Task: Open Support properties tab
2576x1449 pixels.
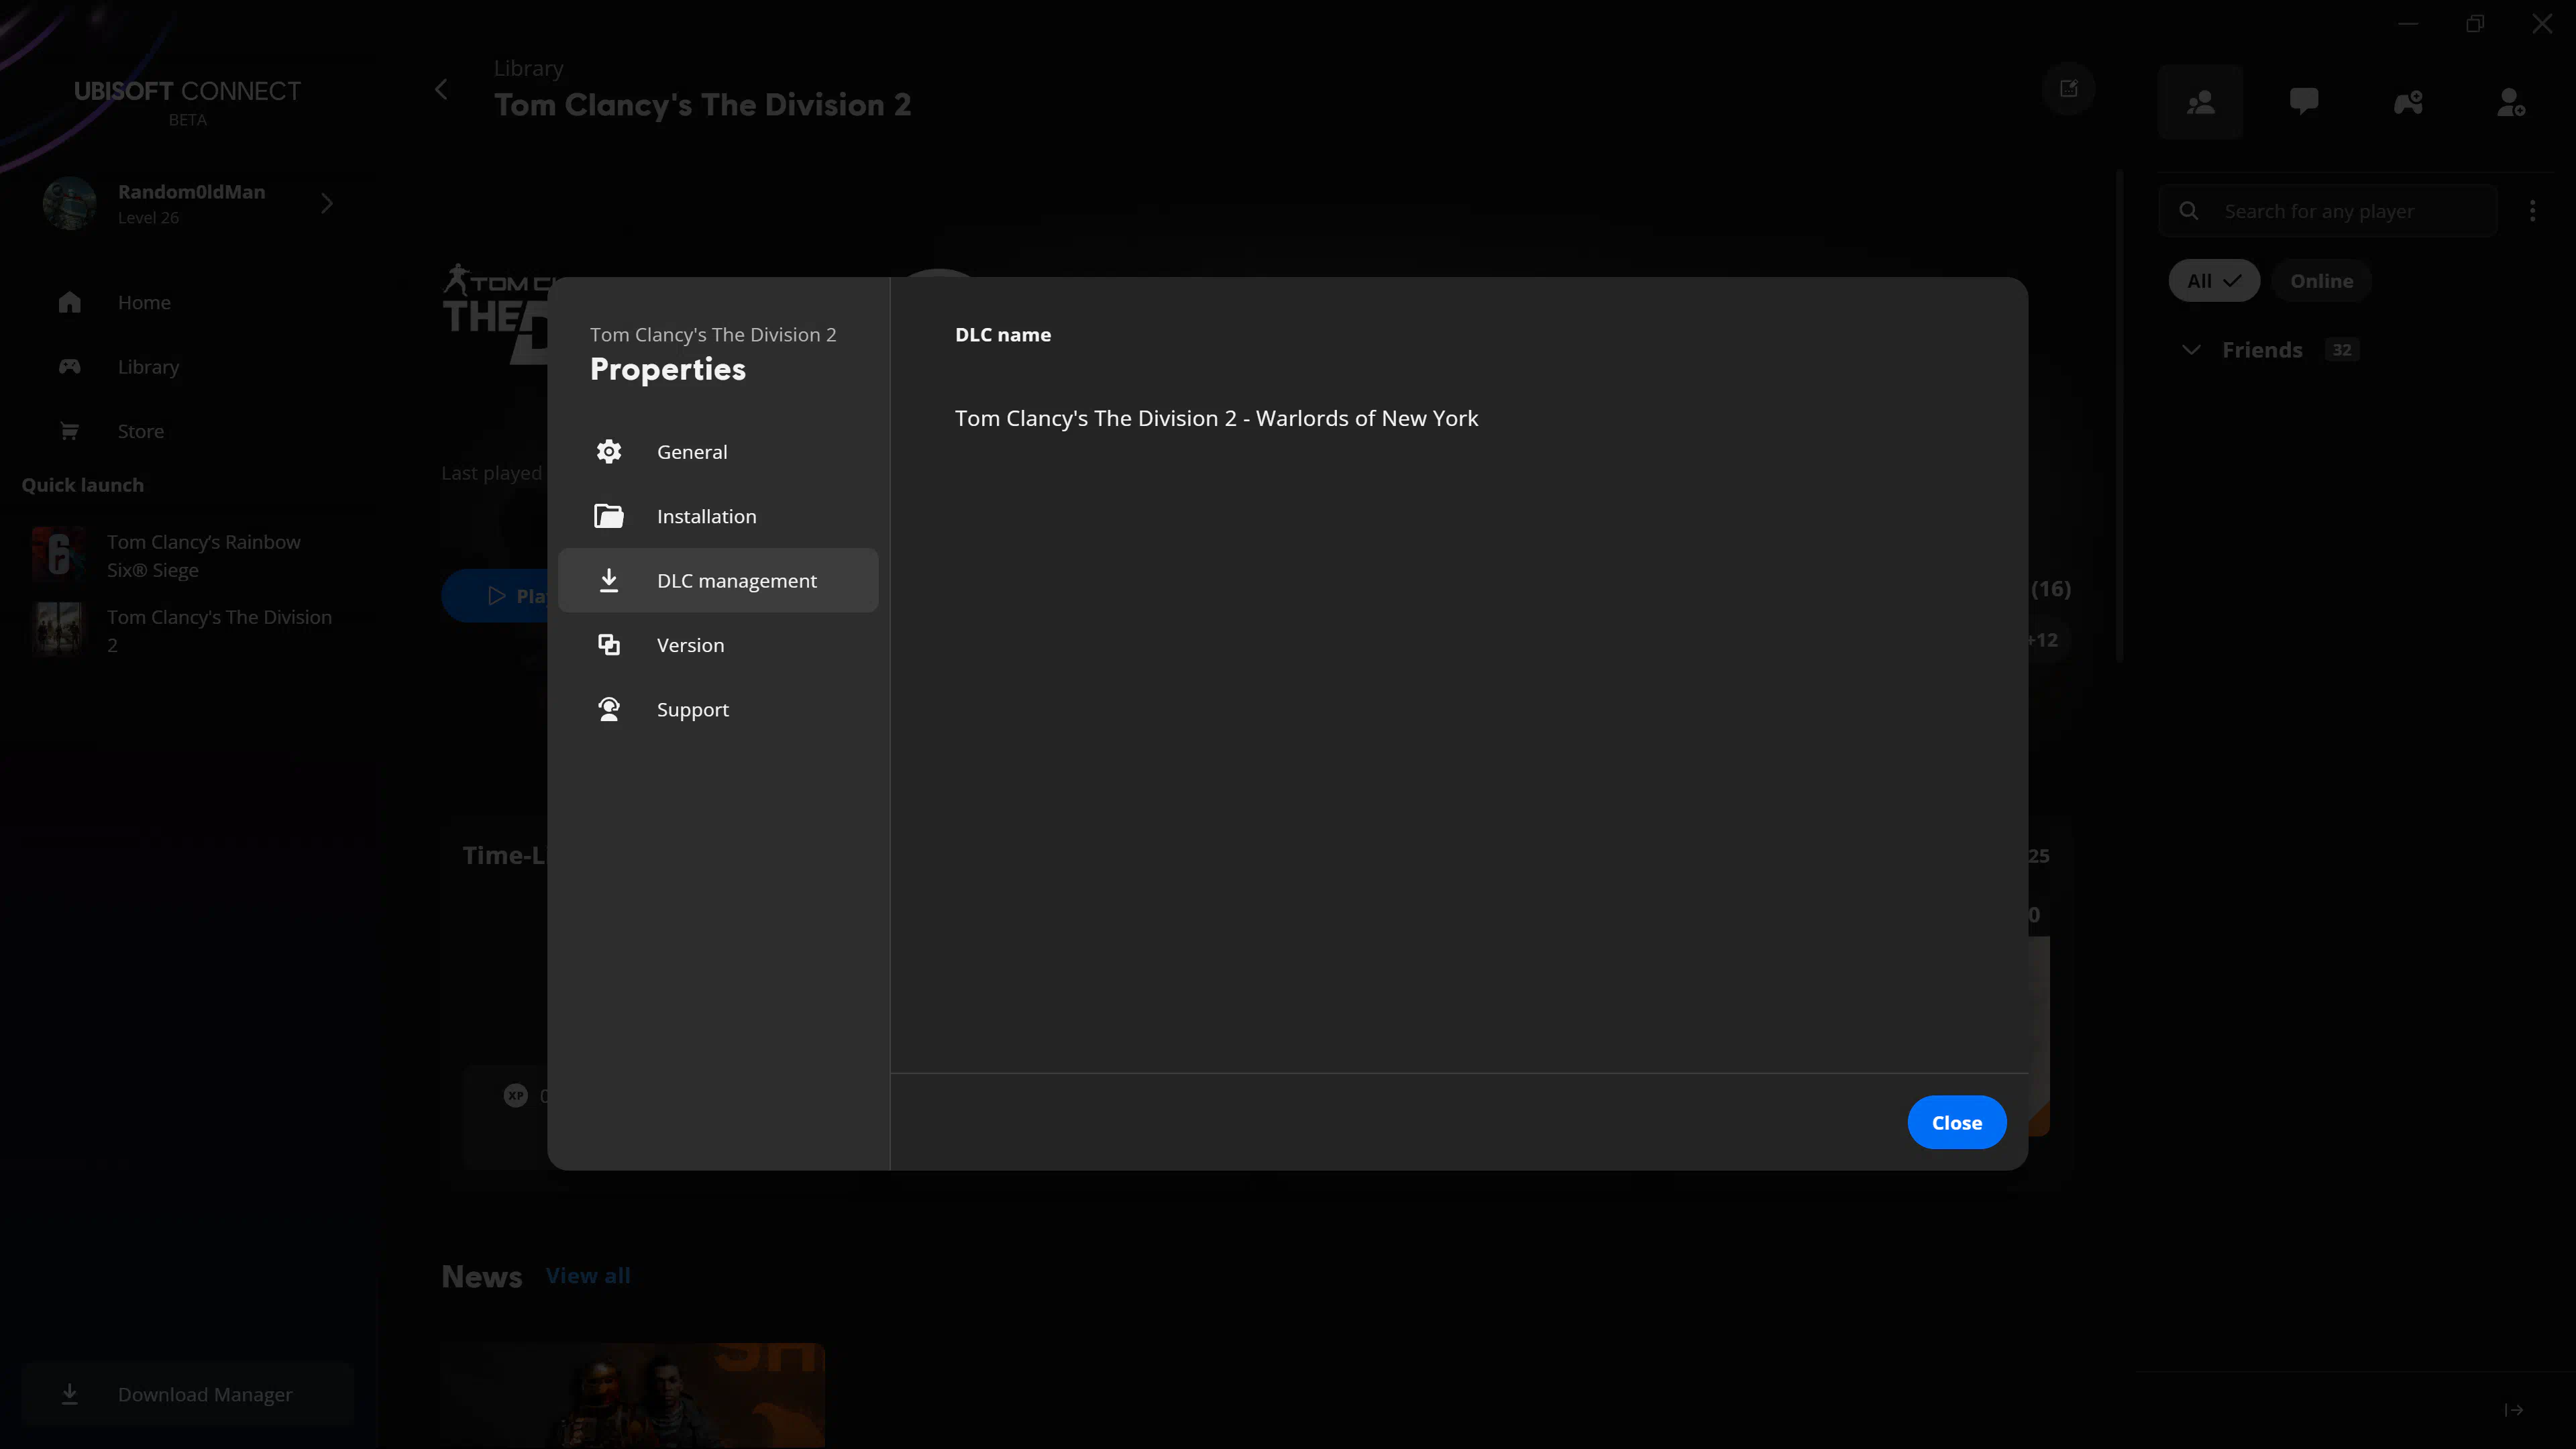Action: pyautogui.click(x=718, y=709)
